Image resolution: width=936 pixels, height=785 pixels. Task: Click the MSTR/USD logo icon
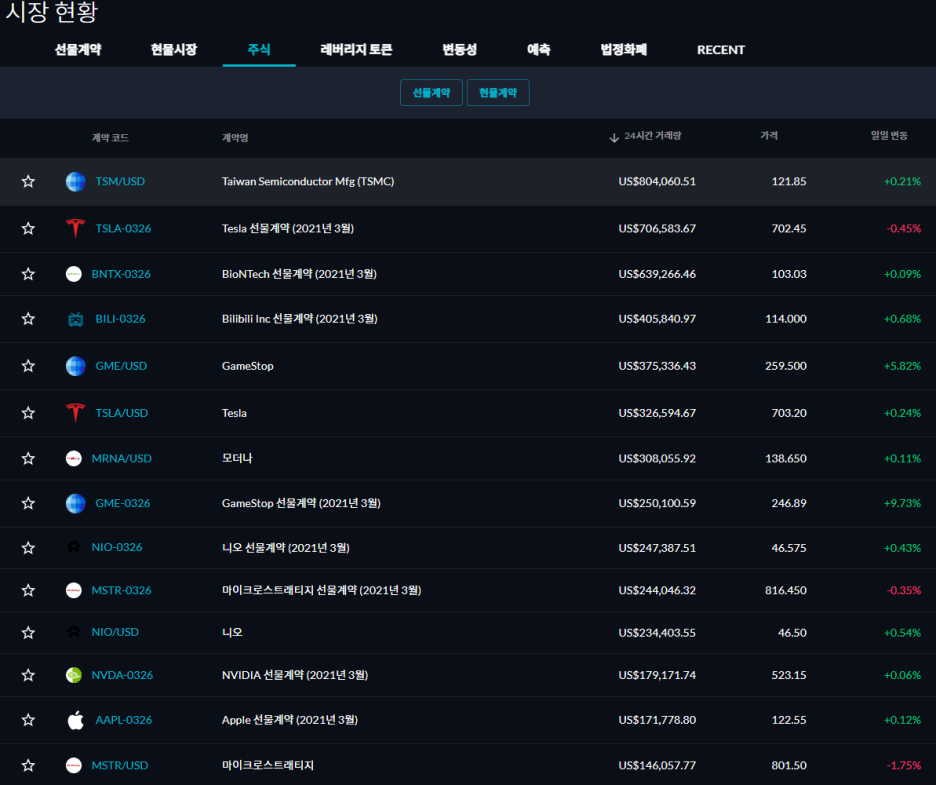coord(73,765)
